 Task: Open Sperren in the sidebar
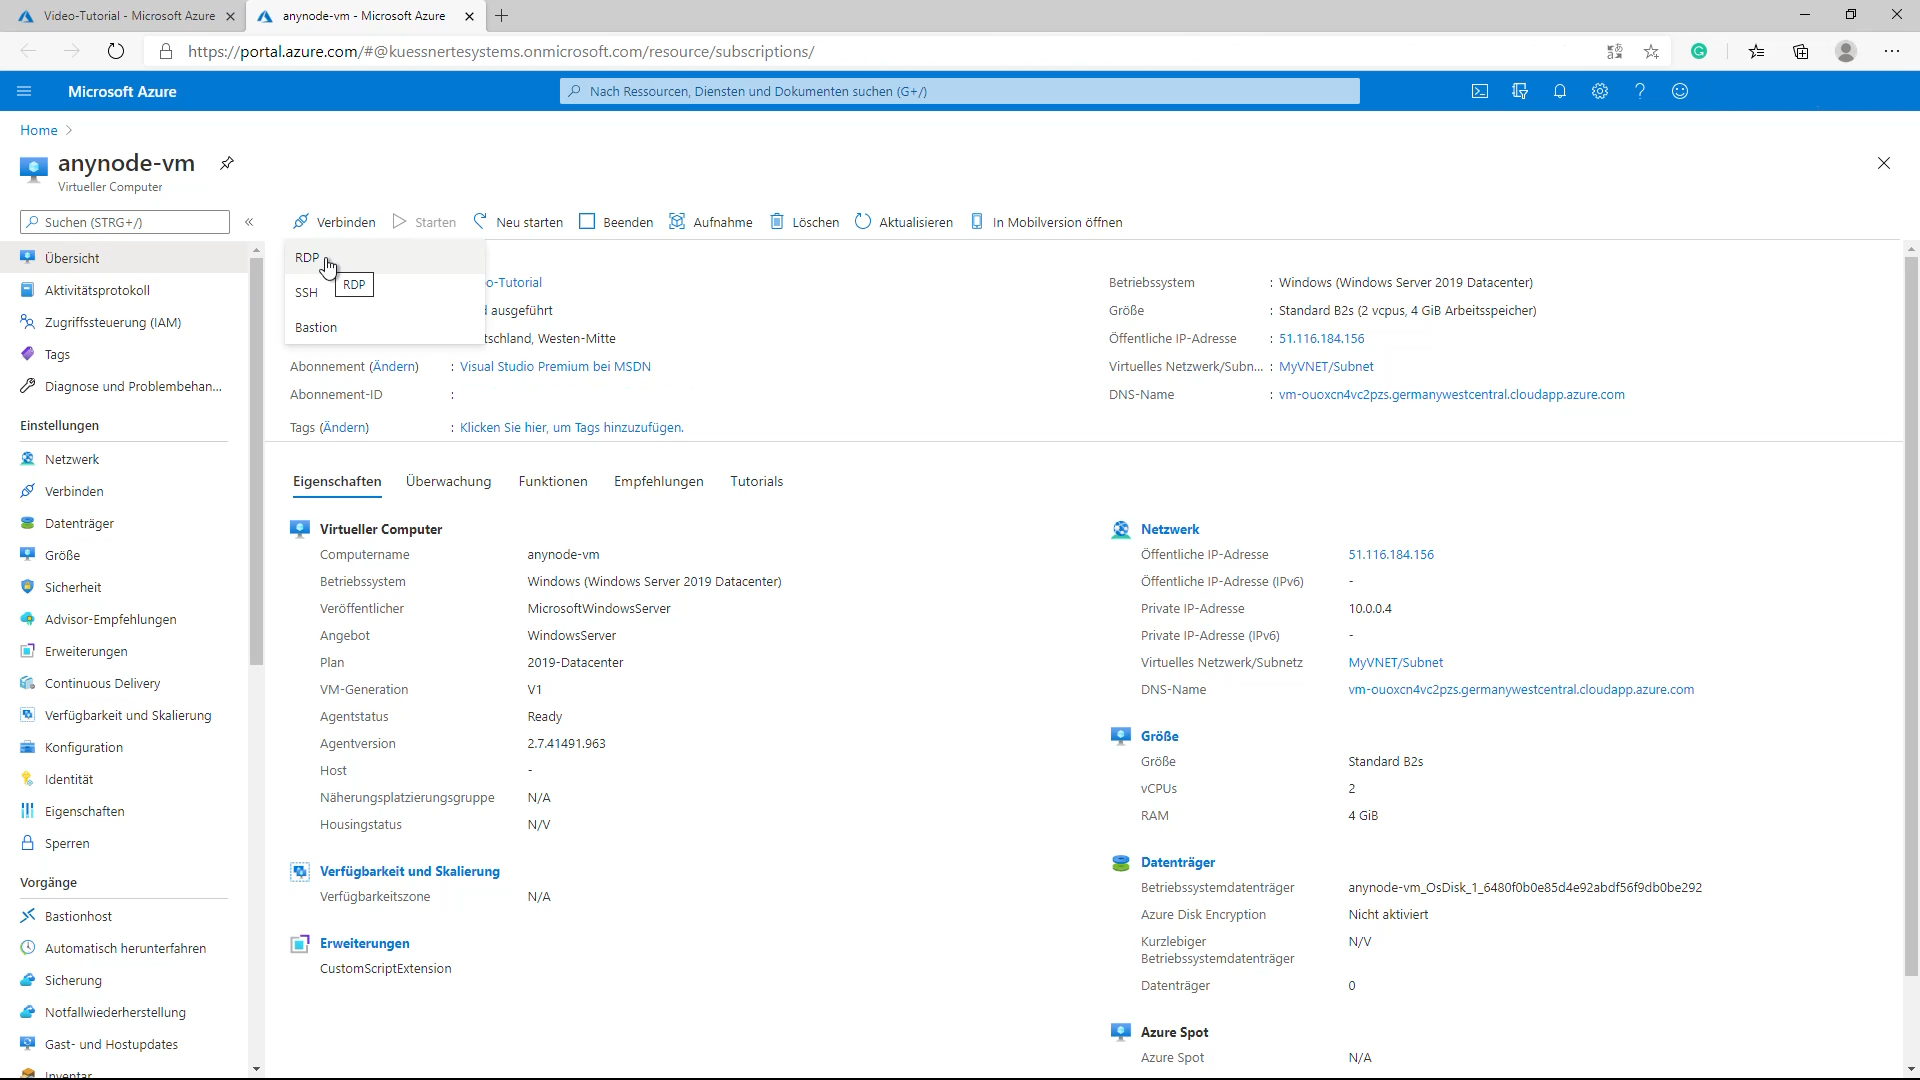click(x=124, y=843)
